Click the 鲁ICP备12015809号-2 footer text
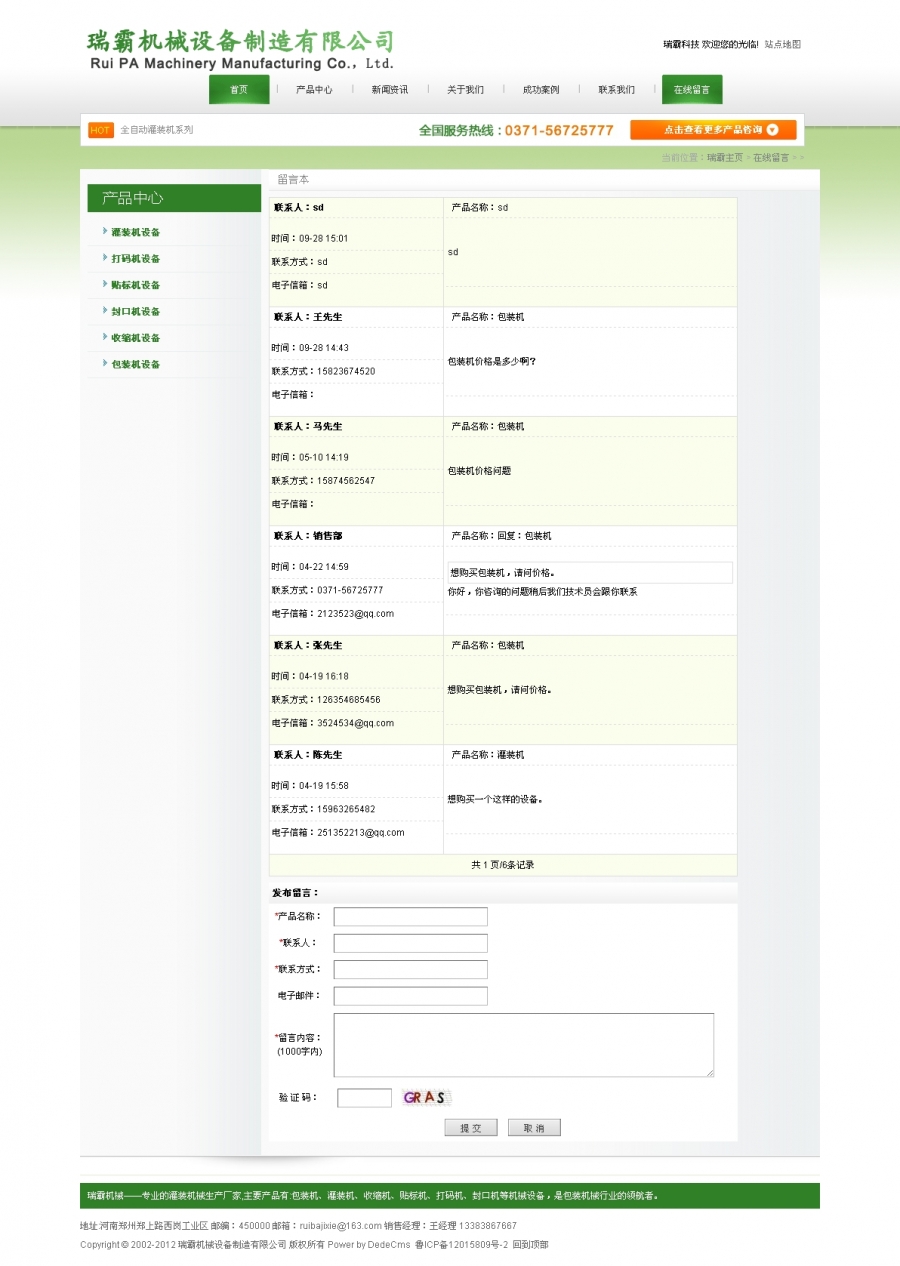The width and height of the screenshot is (900, 1266). pyautogui.click(x=461, y=1245)
